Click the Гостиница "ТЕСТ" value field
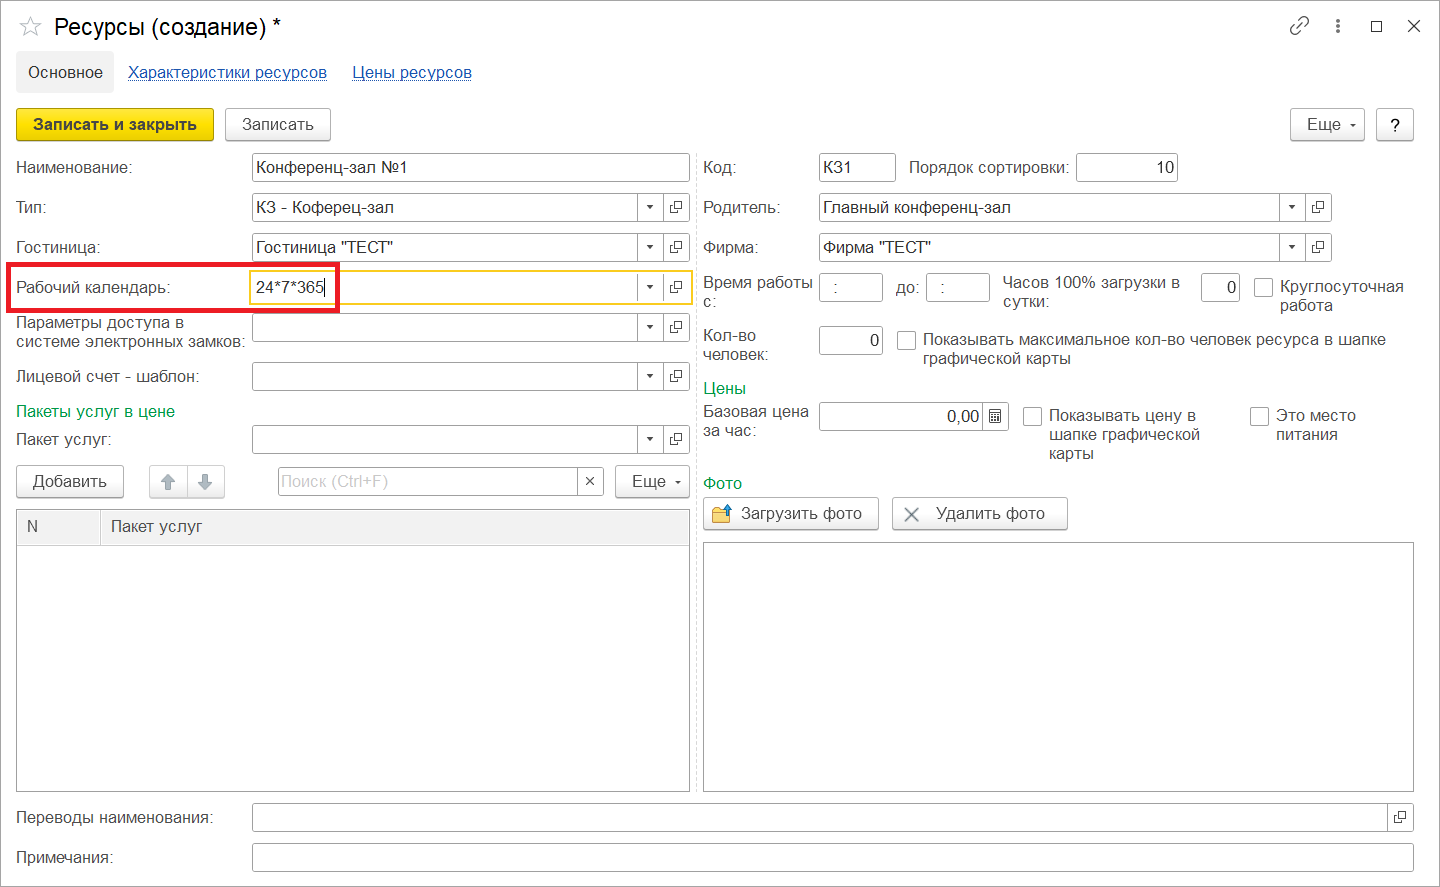1440x887 pixels. (x=445, y=247)
